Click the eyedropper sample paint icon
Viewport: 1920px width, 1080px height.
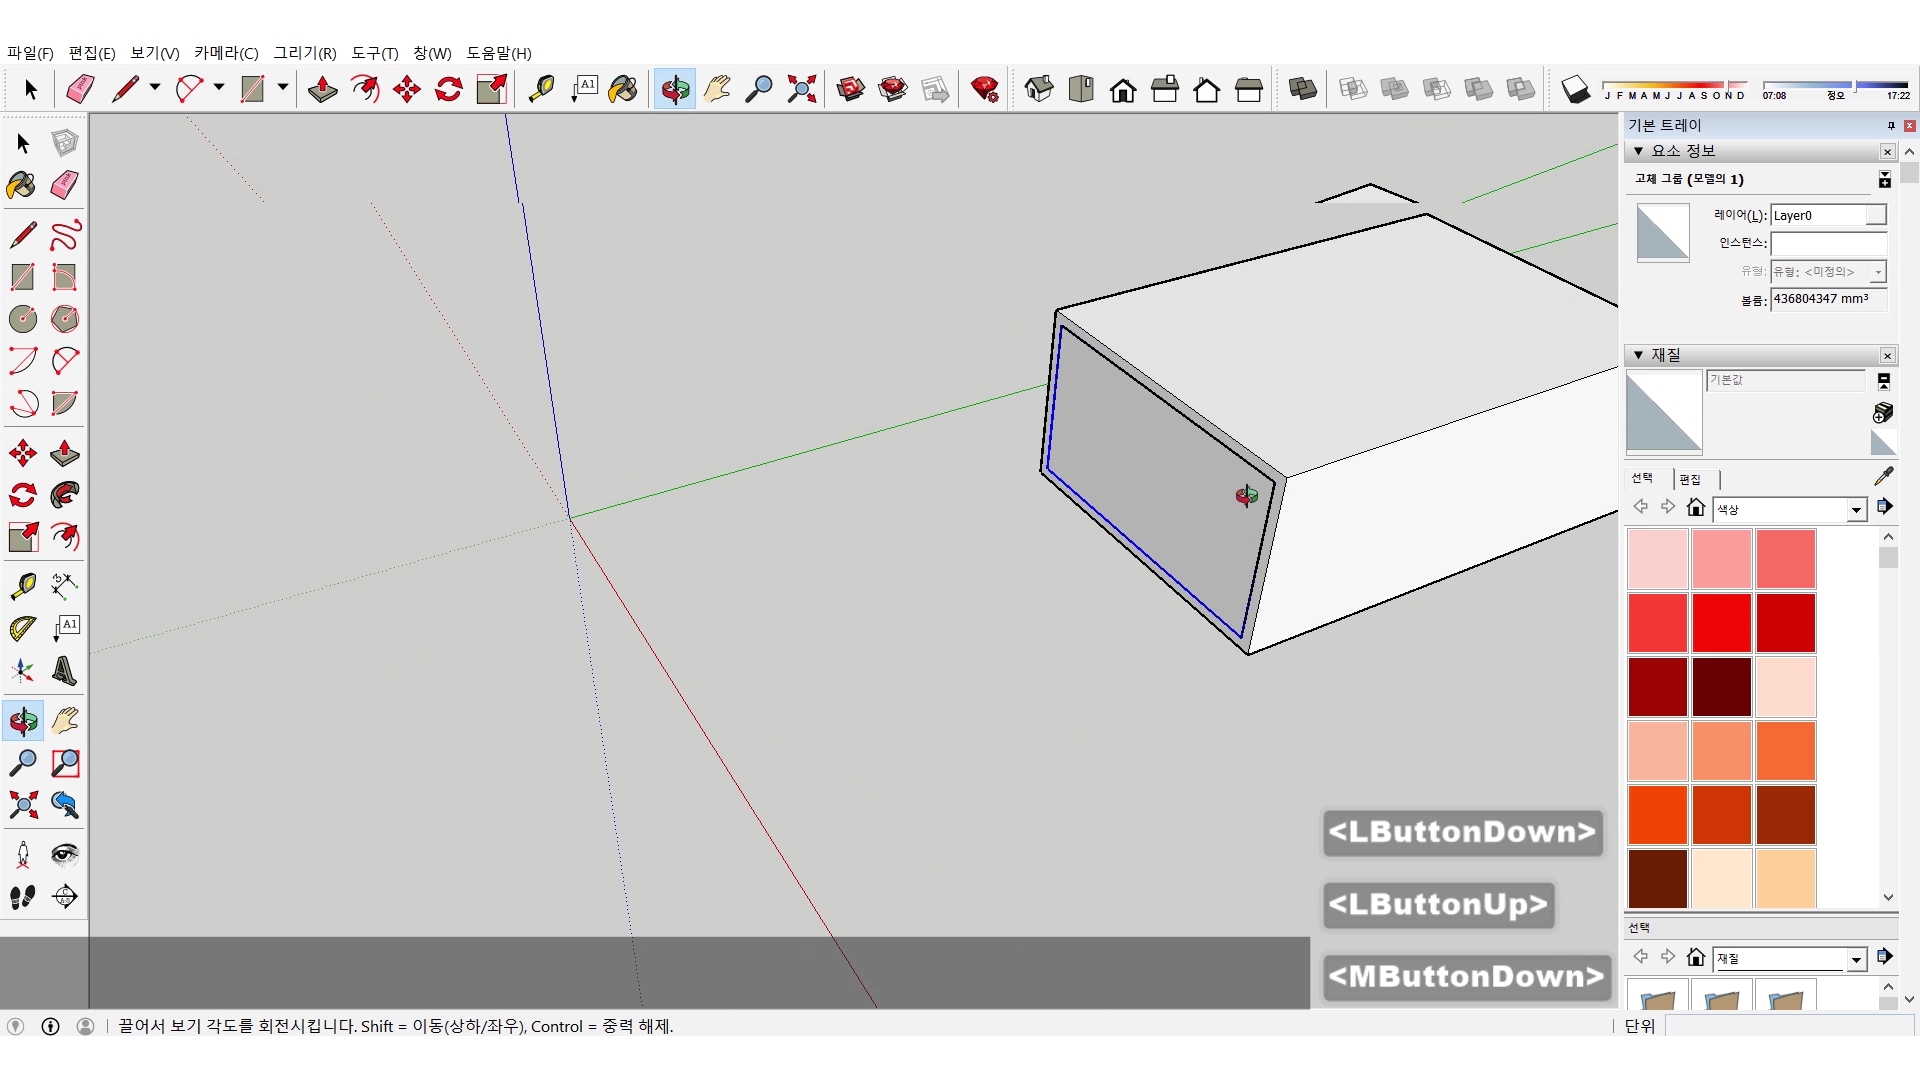pos(1883,477)
